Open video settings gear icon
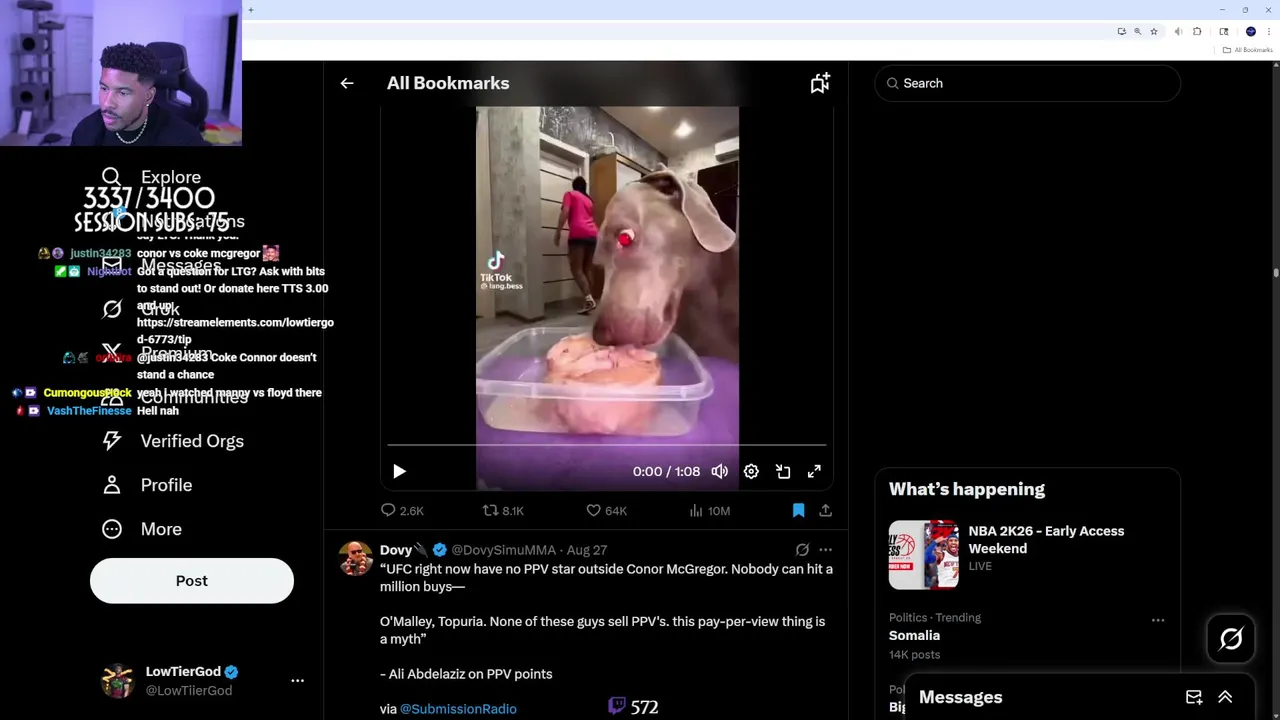The image size is (1280, 720). click(x=751, y=471)
